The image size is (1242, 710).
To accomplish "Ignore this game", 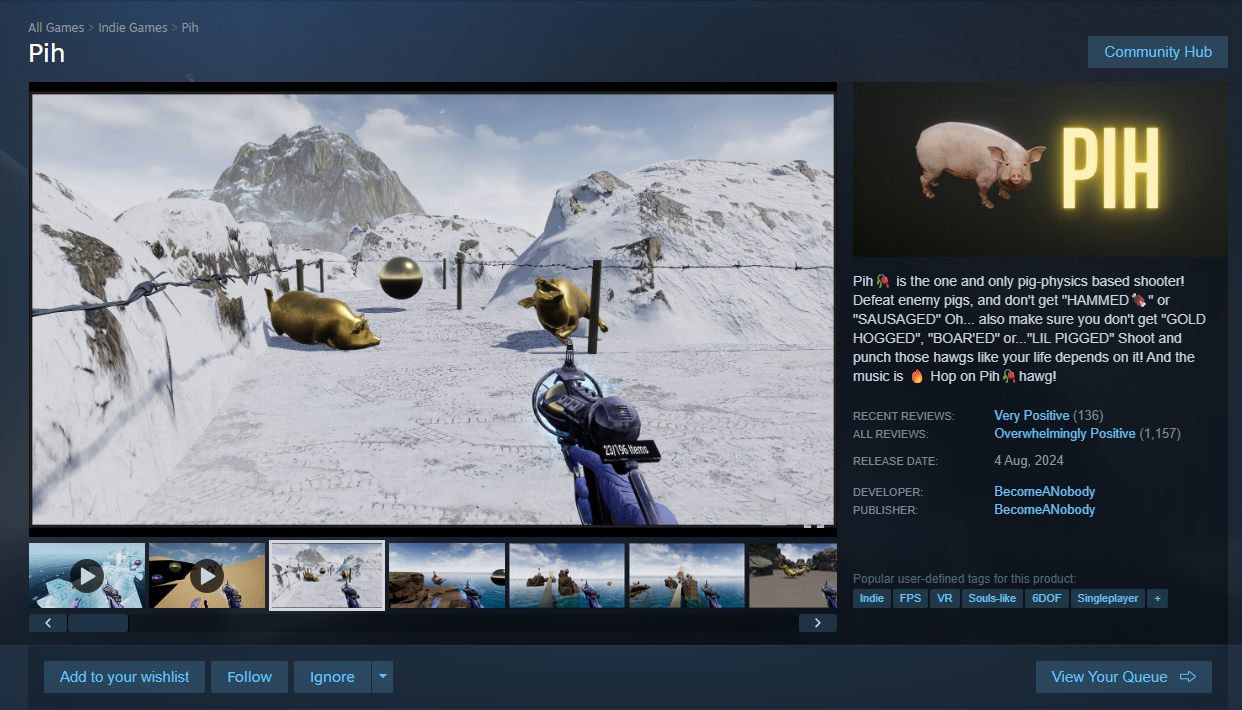I will [x=332, y=677].
